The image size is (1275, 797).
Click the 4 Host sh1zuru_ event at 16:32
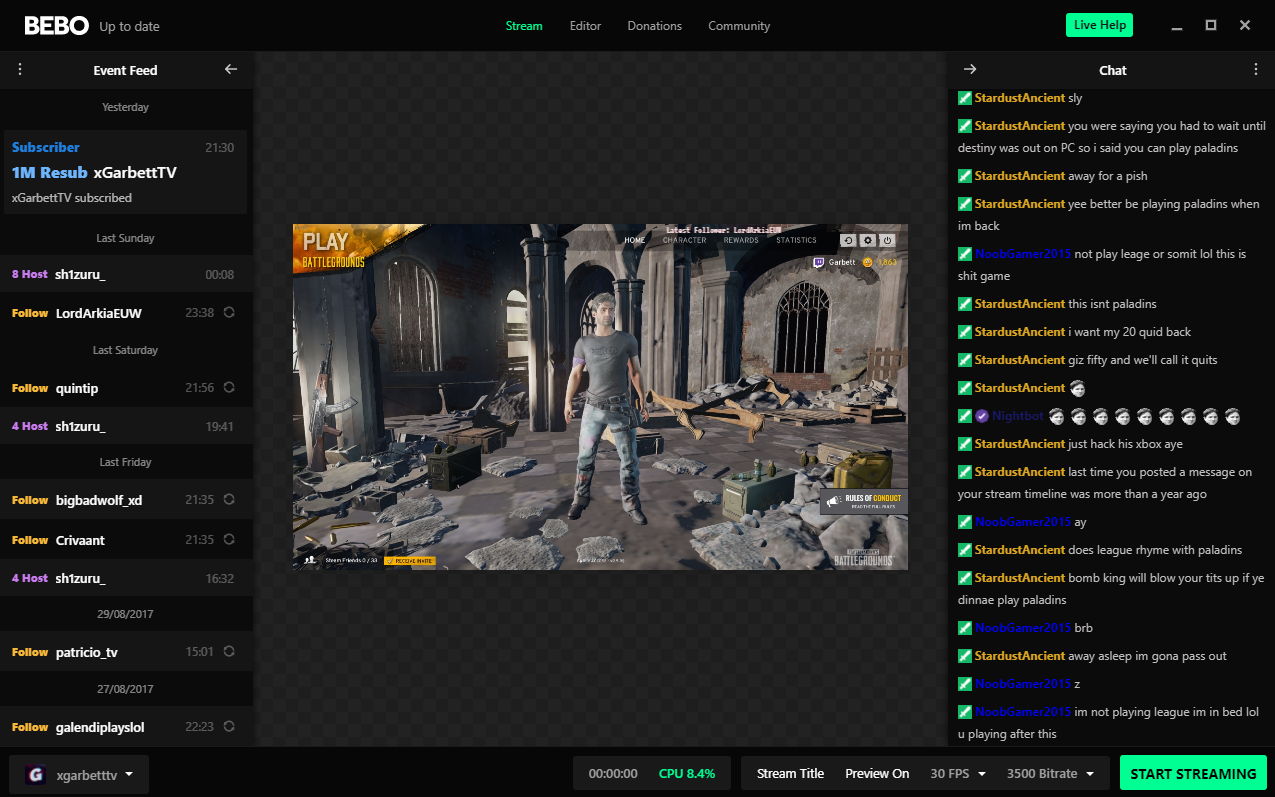pos(126,578)
